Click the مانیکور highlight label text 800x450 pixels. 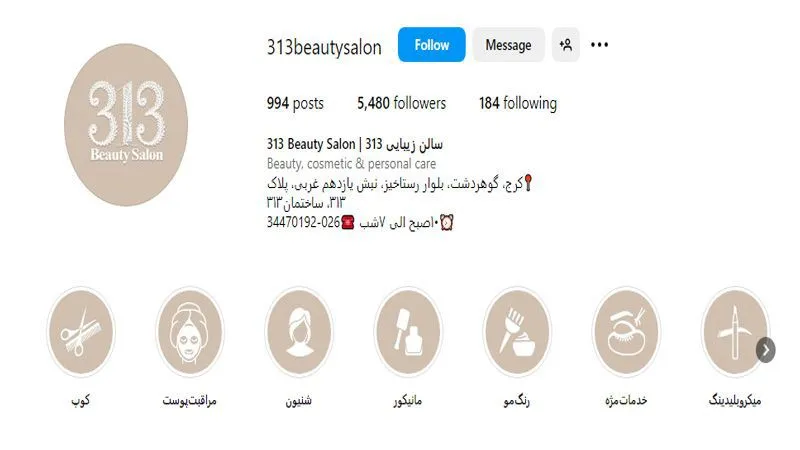(x=408, y=401)
